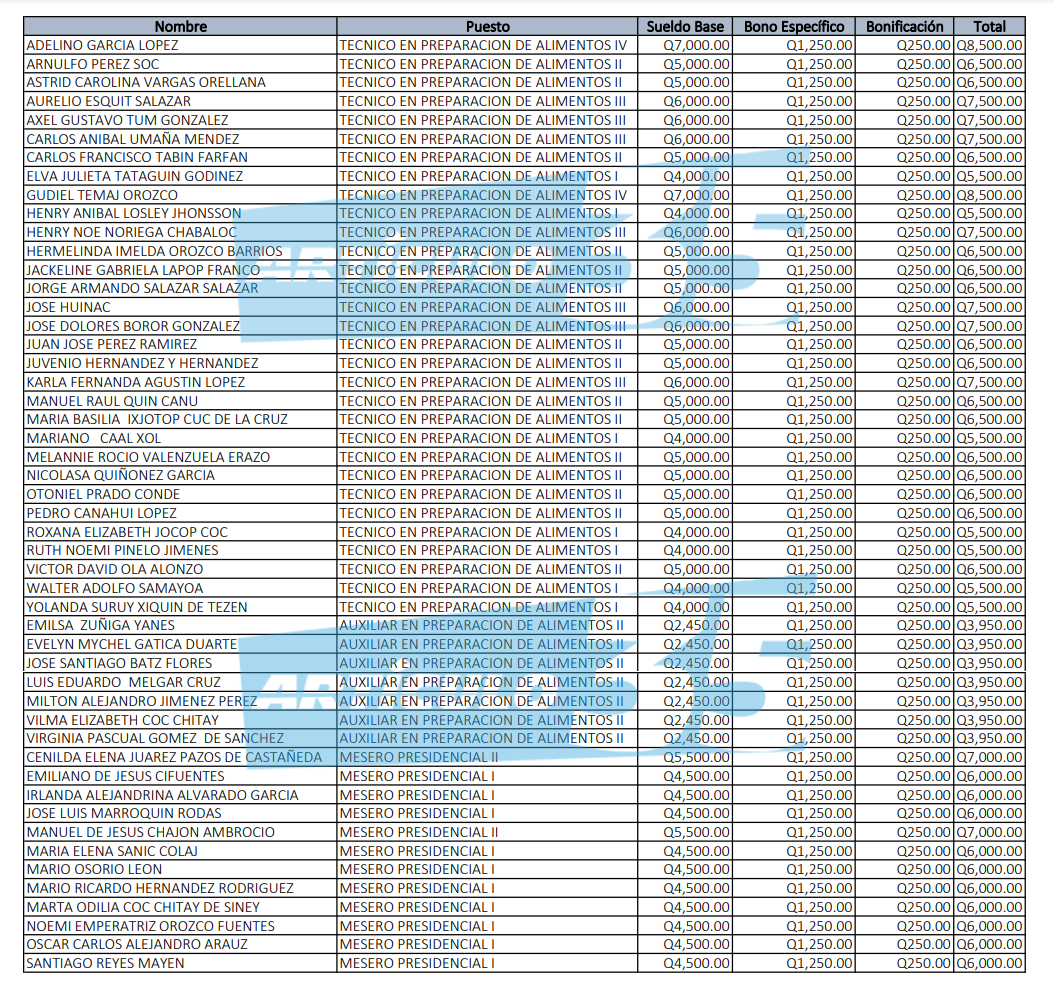Click Puesto of Manuel de Jesus Chajon Ambrocio
The height and width of the screenshot is (995, 1054).
419,832
